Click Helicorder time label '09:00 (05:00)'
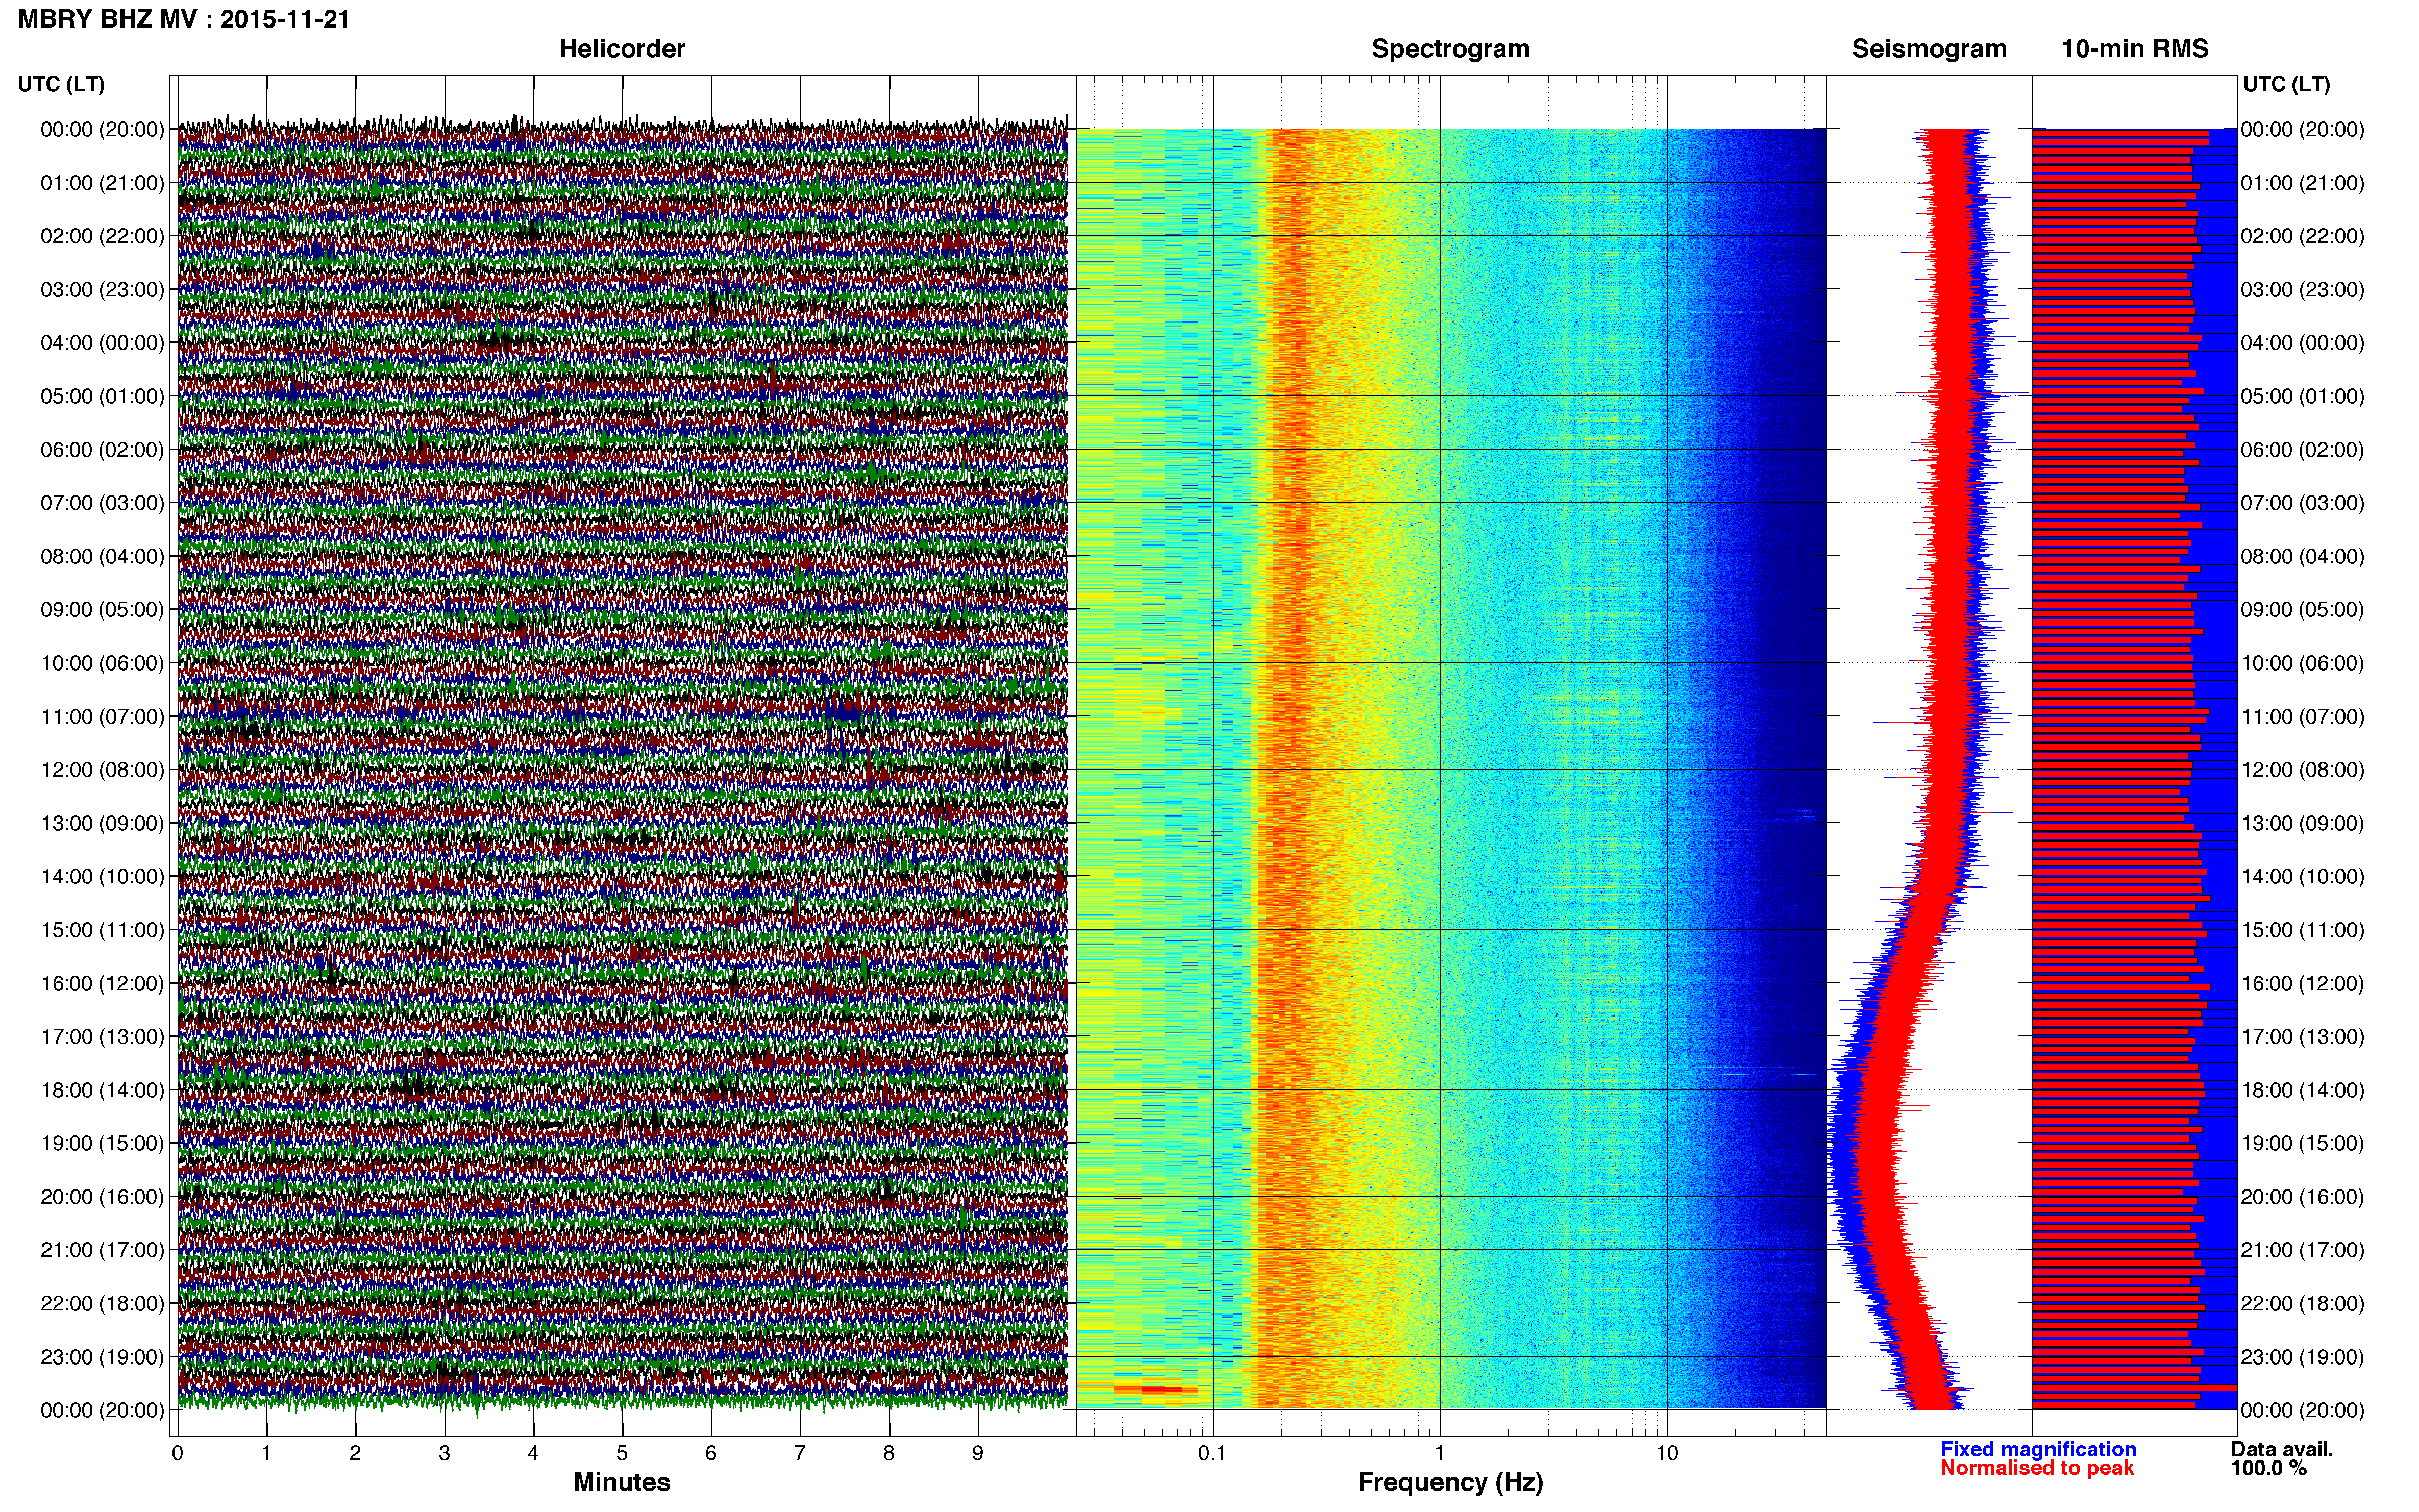This screenshot has height=1512, width=2419. [102, 610]
